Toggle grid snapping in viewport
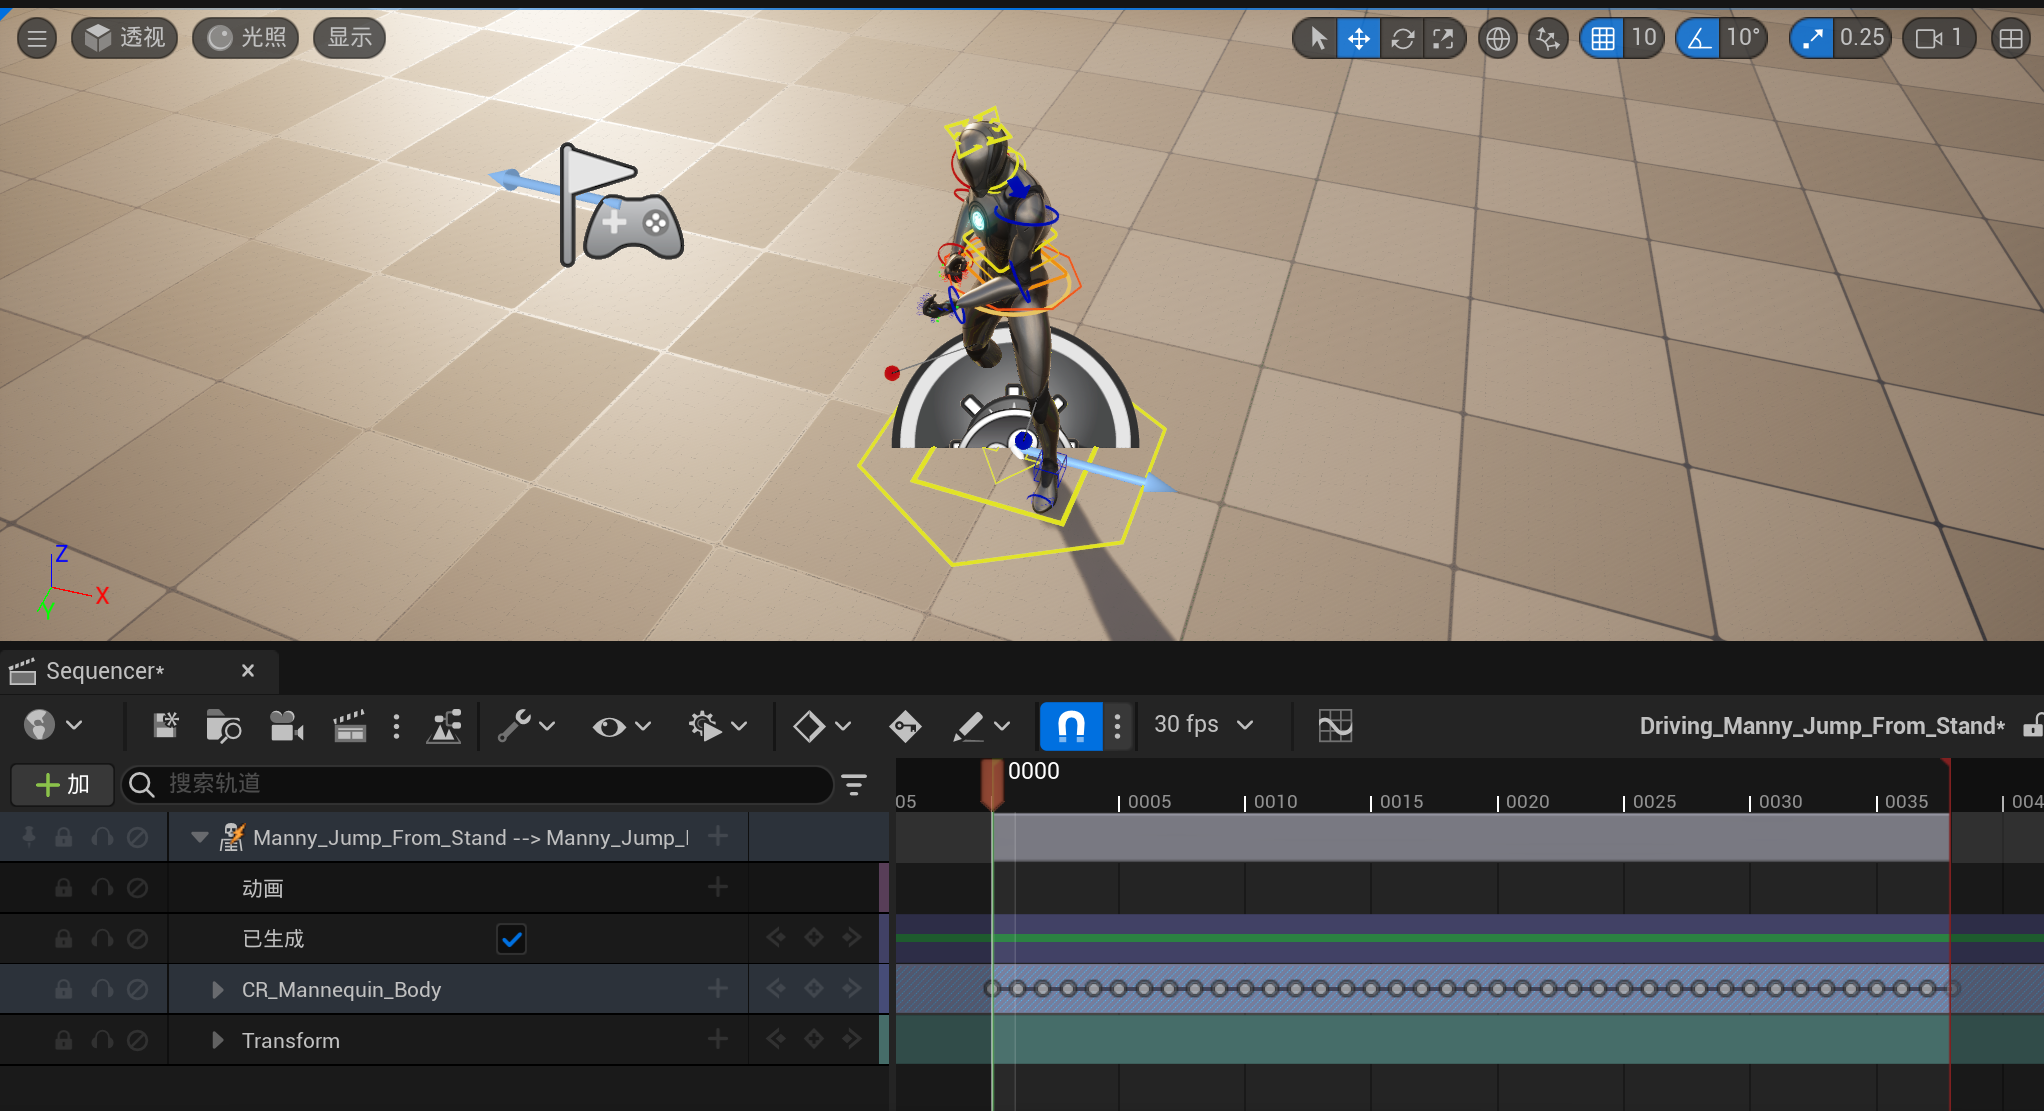2044x1111 pixels. pos(1602,39)
